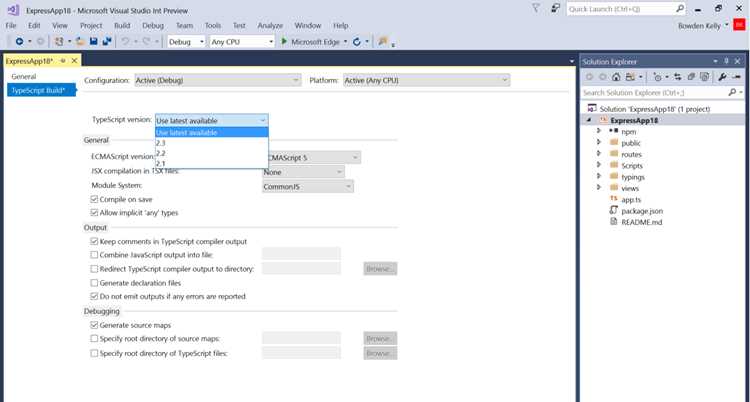This screenshot has width=750, height=402.
Task: Open the Project menu
Action: tap(91, 25)
